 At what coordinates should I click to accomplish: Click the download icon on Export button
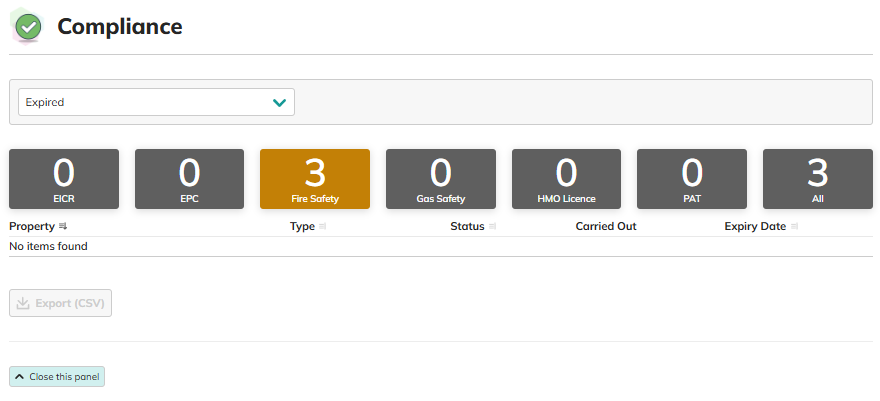(x=24, y=303)
